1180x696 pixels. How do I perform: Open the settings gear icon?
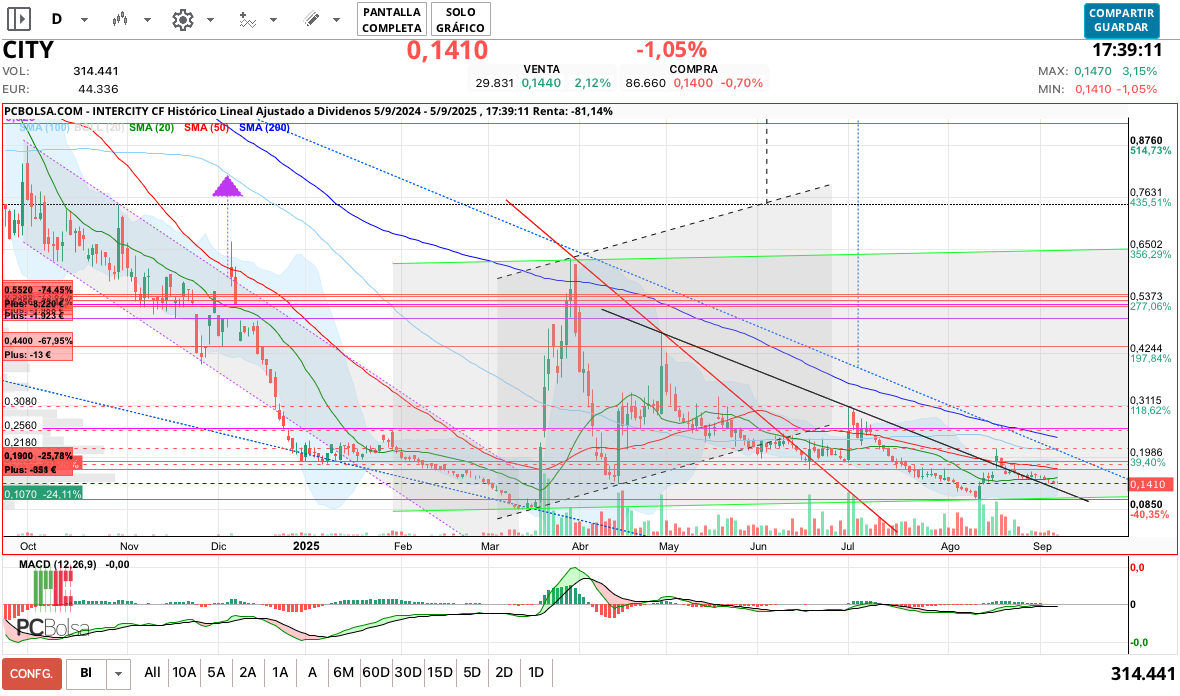(x=183, y=20)
